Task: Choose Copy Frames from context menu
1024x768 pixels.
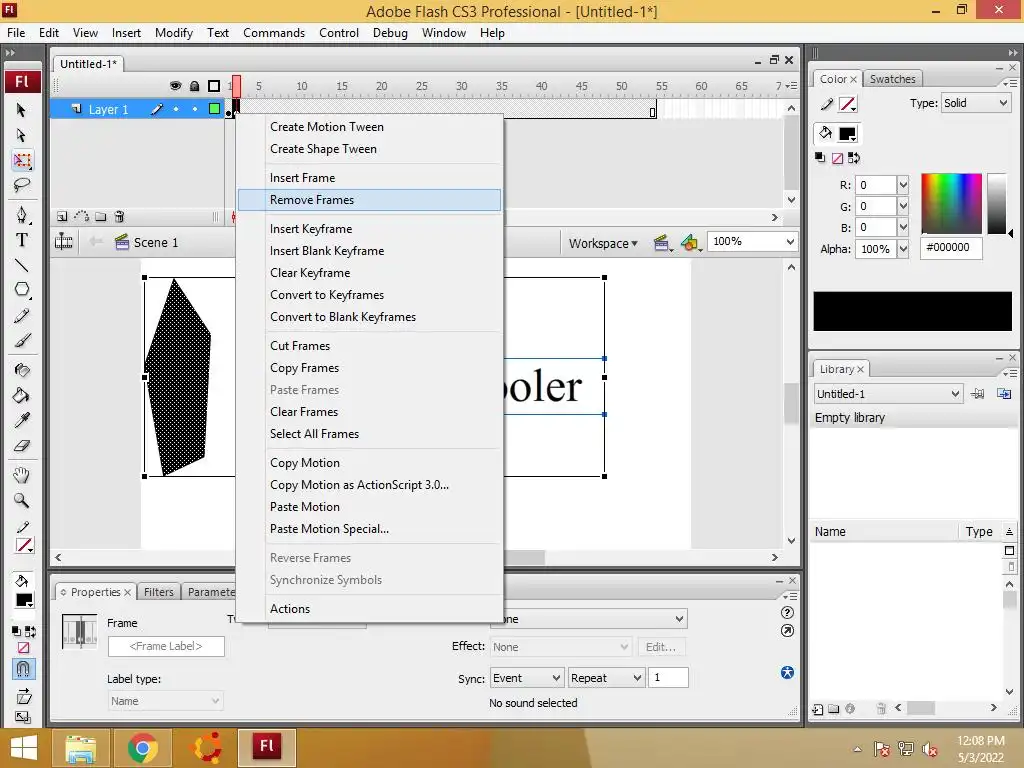Action: point(369,368)
